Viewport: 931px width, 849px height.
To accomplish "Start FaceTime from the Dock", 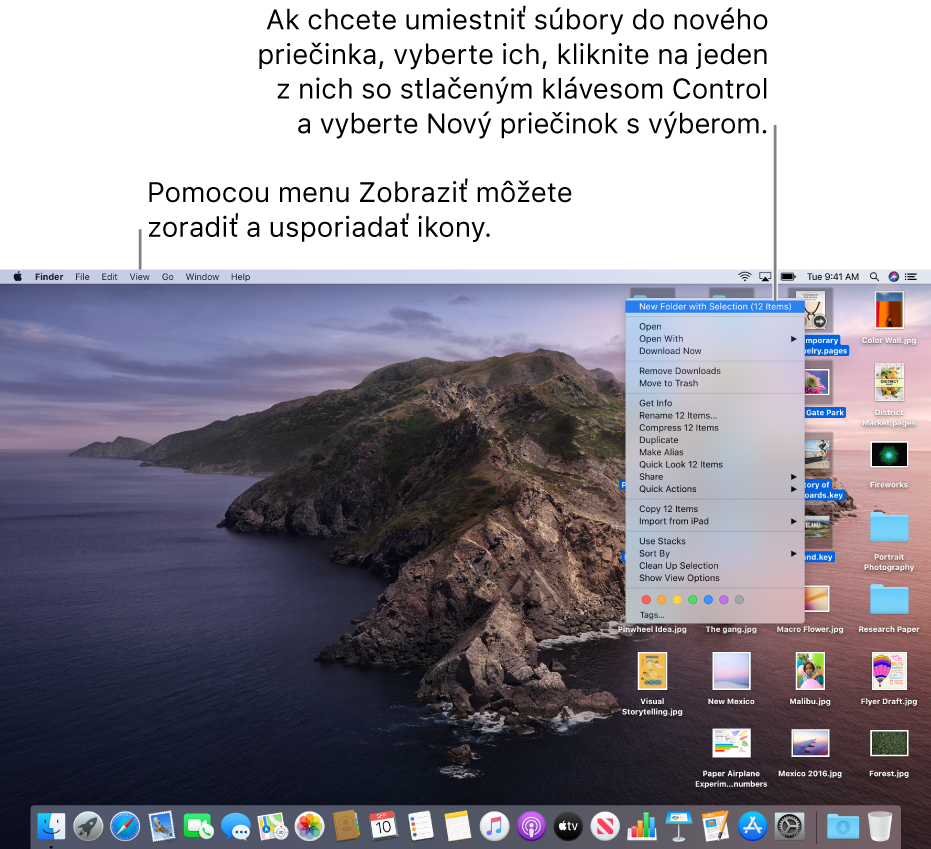I will 198,826.
